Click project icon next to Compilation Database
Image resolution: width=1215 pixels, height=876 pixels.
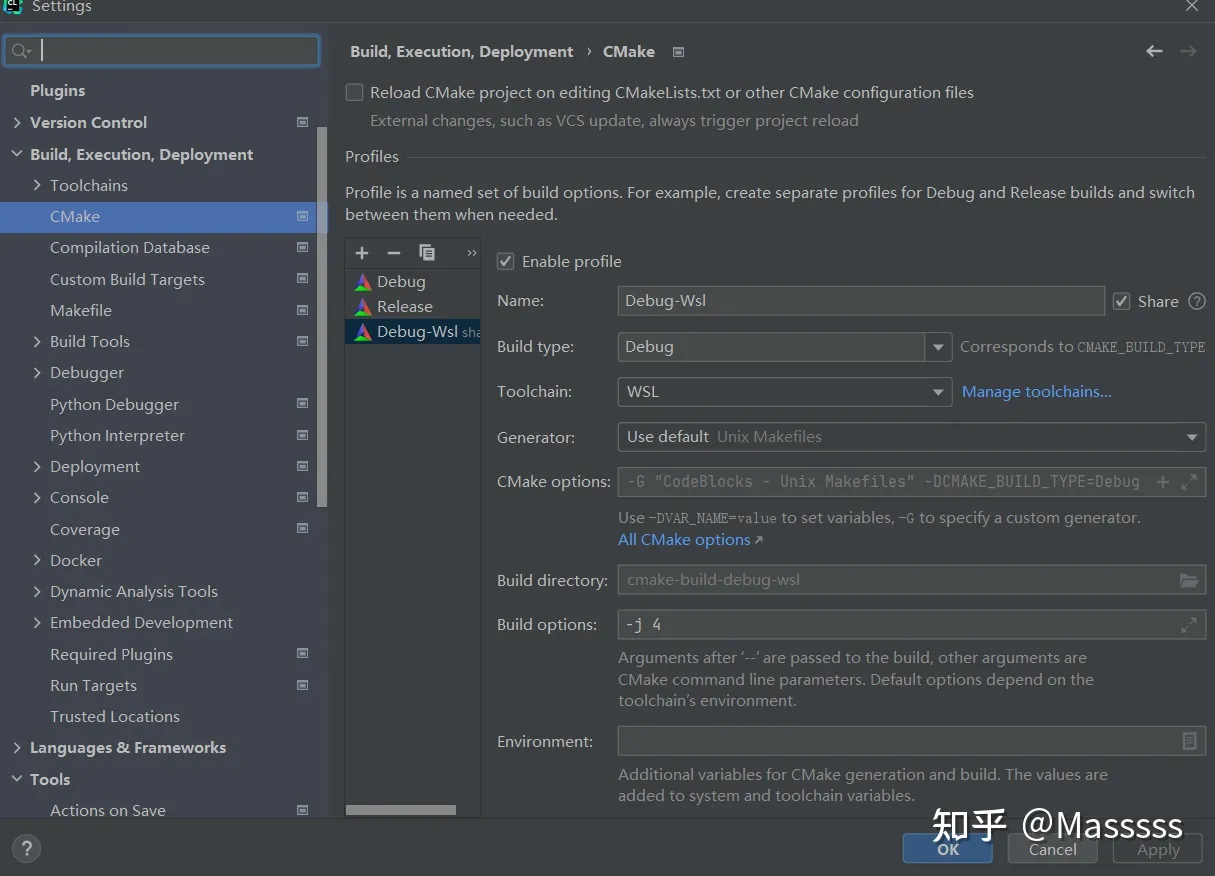[303, 247]
